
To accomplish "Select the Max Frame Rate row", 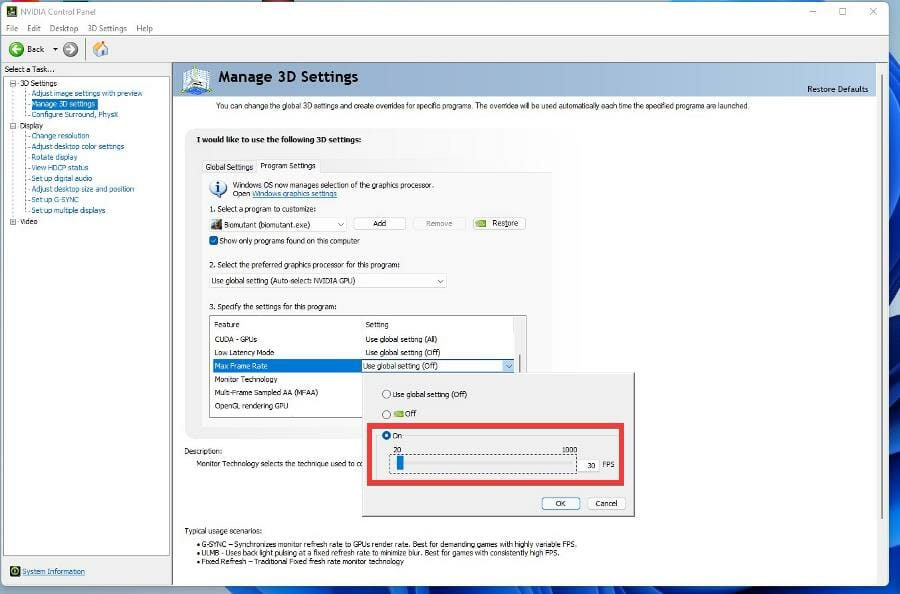I will coord(286,366).
